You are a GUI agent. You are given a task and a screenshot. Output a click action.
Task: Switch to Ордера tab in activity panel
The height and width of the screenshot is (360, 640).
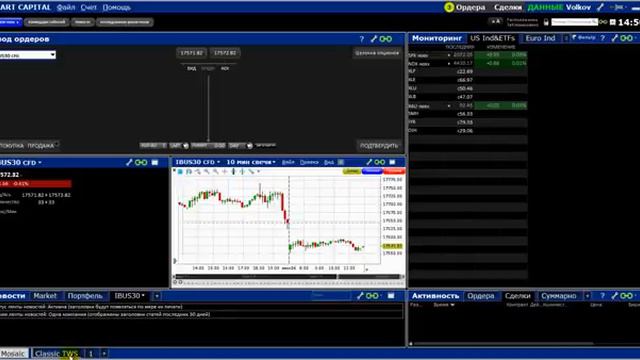(481, 296)
